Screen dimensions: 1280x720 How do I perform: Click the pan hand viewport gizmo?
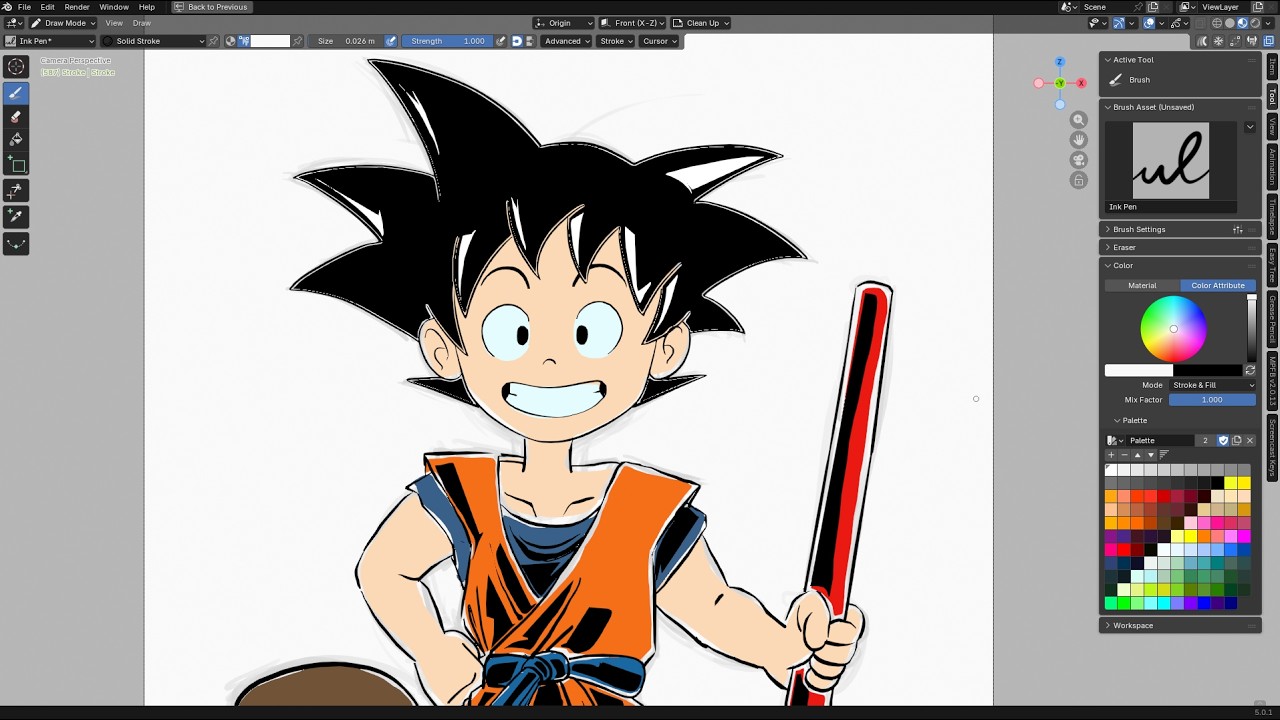[1078, 140]
